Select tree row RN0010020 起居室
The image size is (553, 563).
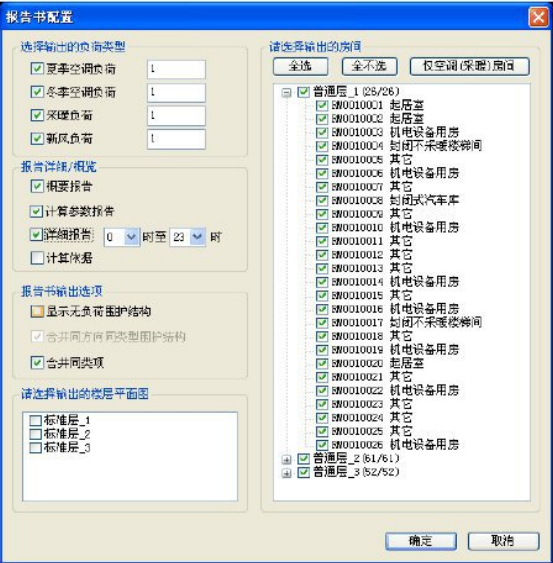(378, 363)
